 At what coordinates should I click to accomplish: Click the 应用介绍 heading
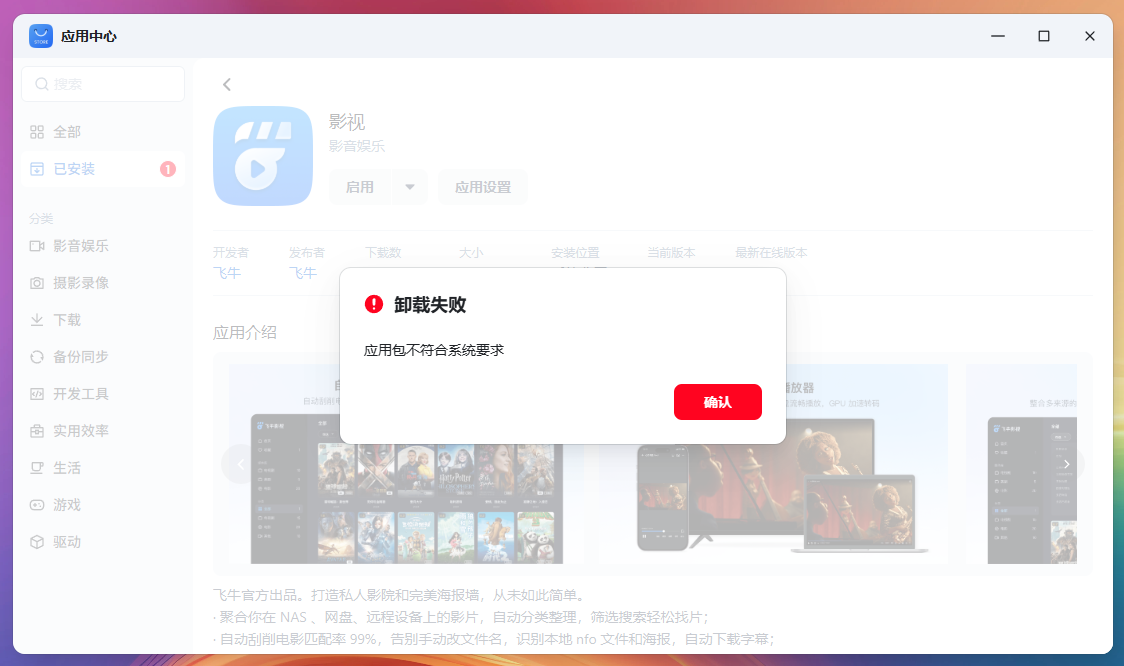click(244, 333)
